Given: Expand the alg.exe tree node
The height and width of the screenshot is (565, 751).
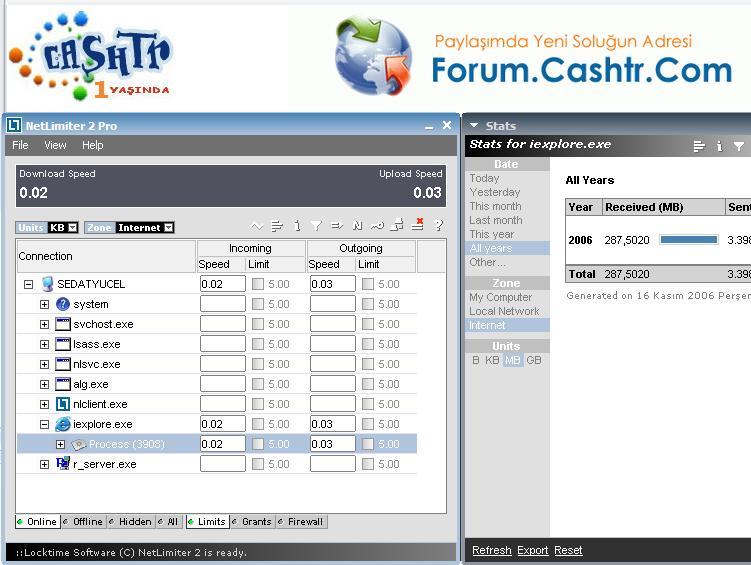Looking at the screenshot, I should click(x=45, y=384).
